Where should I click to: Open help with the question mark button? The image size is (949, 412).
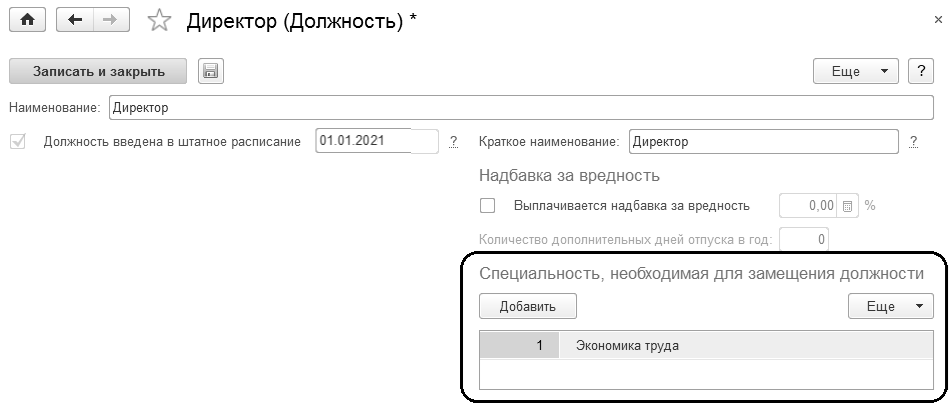[920, 71]
